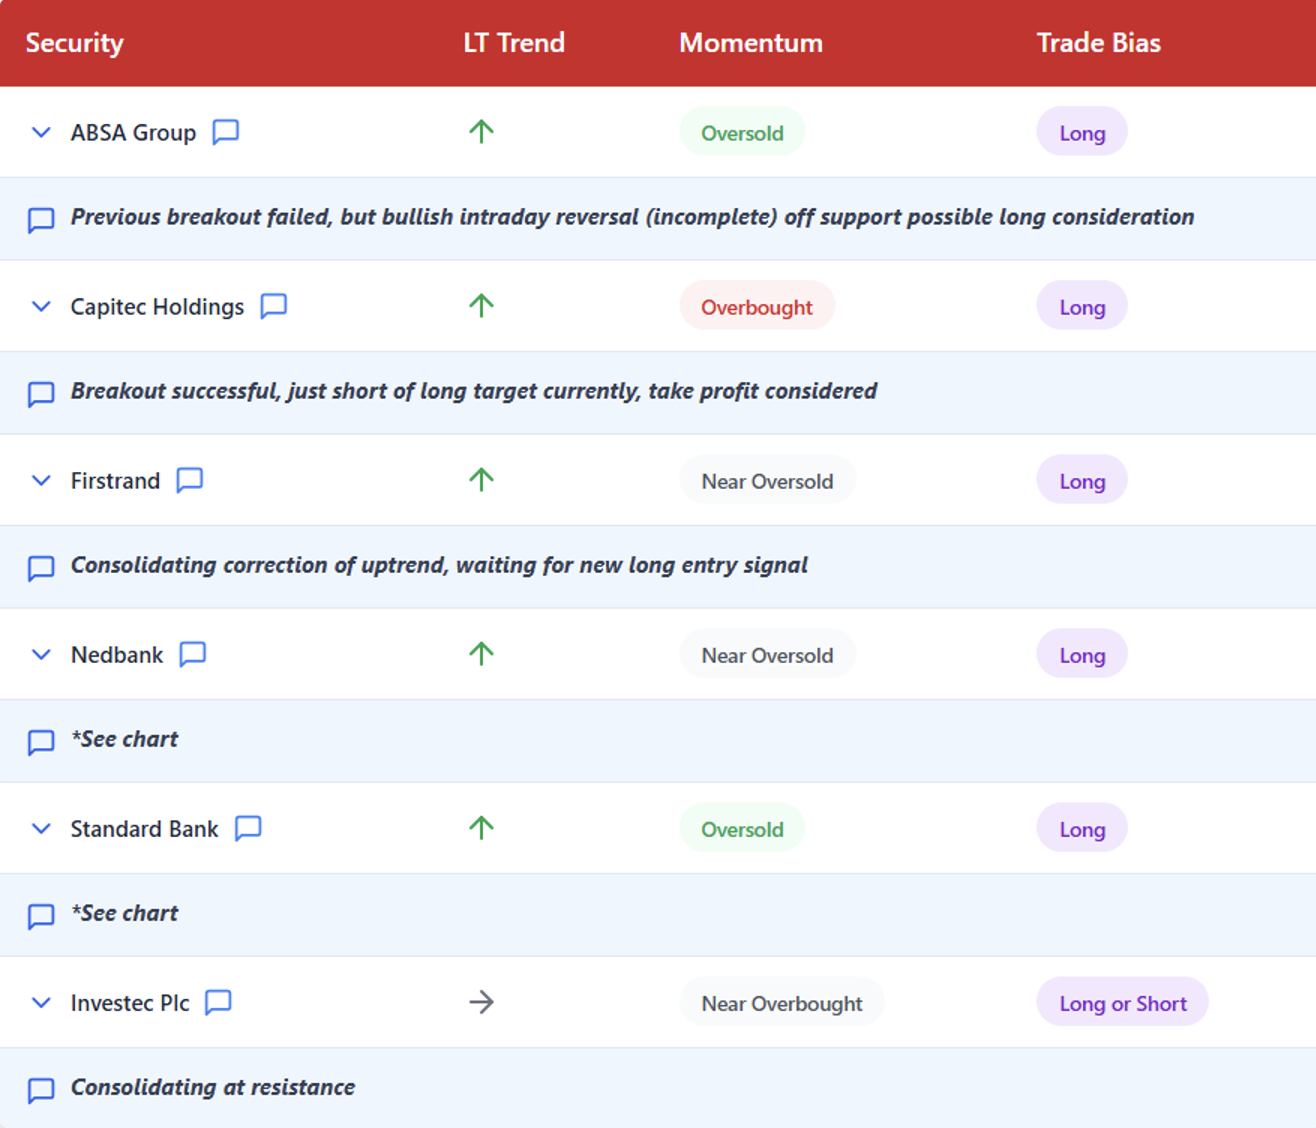Image resolution: width=1316 pixels, height=1128 pixels.
Task: Click the sideways trend arrow for Investec Plc
Action: 481,1002
